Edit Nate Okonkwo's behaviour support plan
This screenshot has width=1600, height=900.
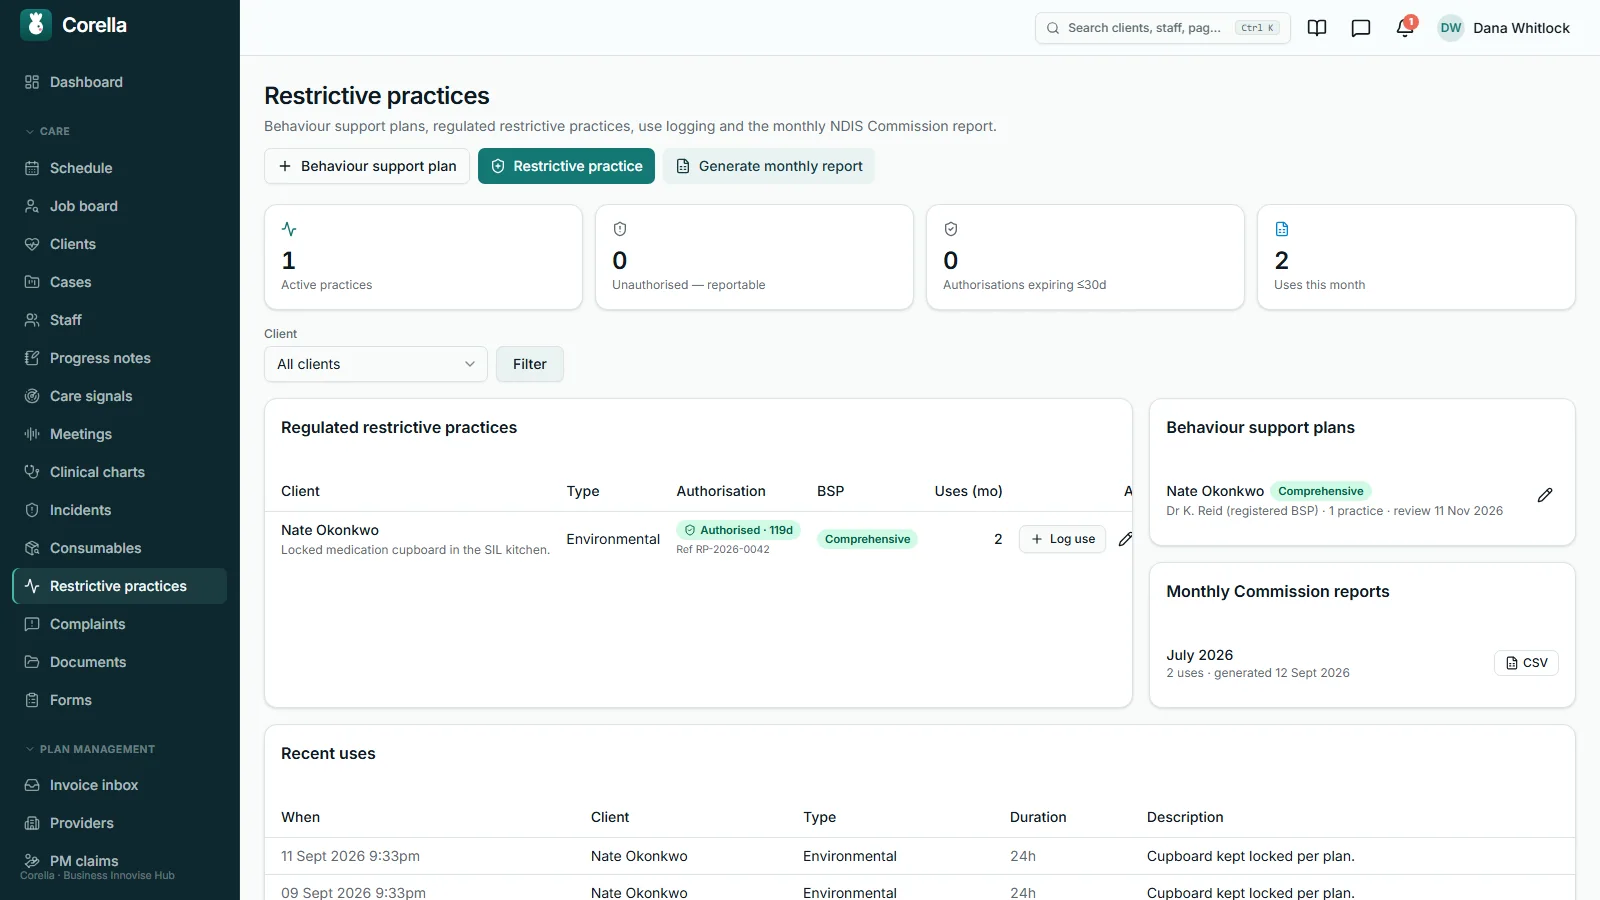[1545, 495]
